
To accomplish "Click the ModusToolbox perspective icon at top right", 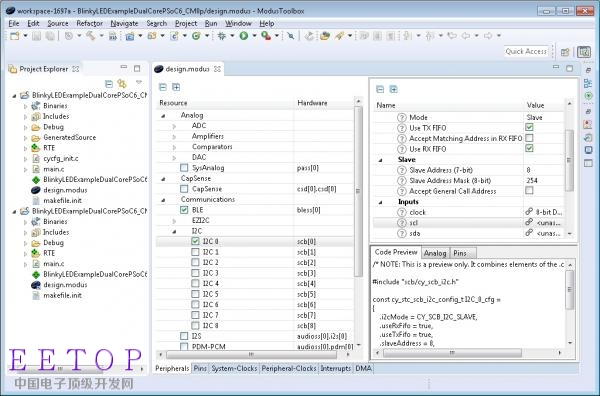I will pos(584,52).
